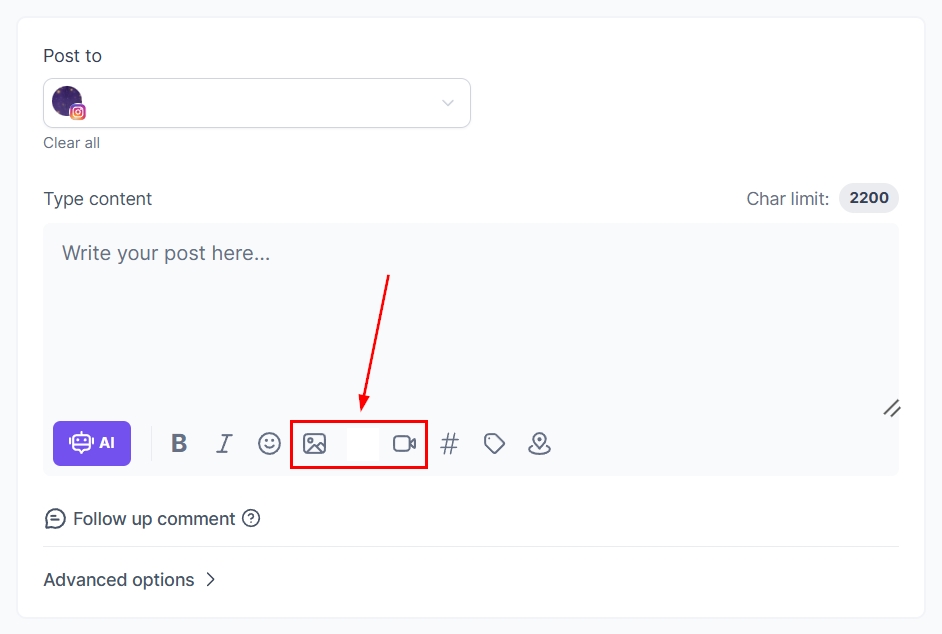
Task: Click the Clear all link
Action: click(x=72, y=143)
